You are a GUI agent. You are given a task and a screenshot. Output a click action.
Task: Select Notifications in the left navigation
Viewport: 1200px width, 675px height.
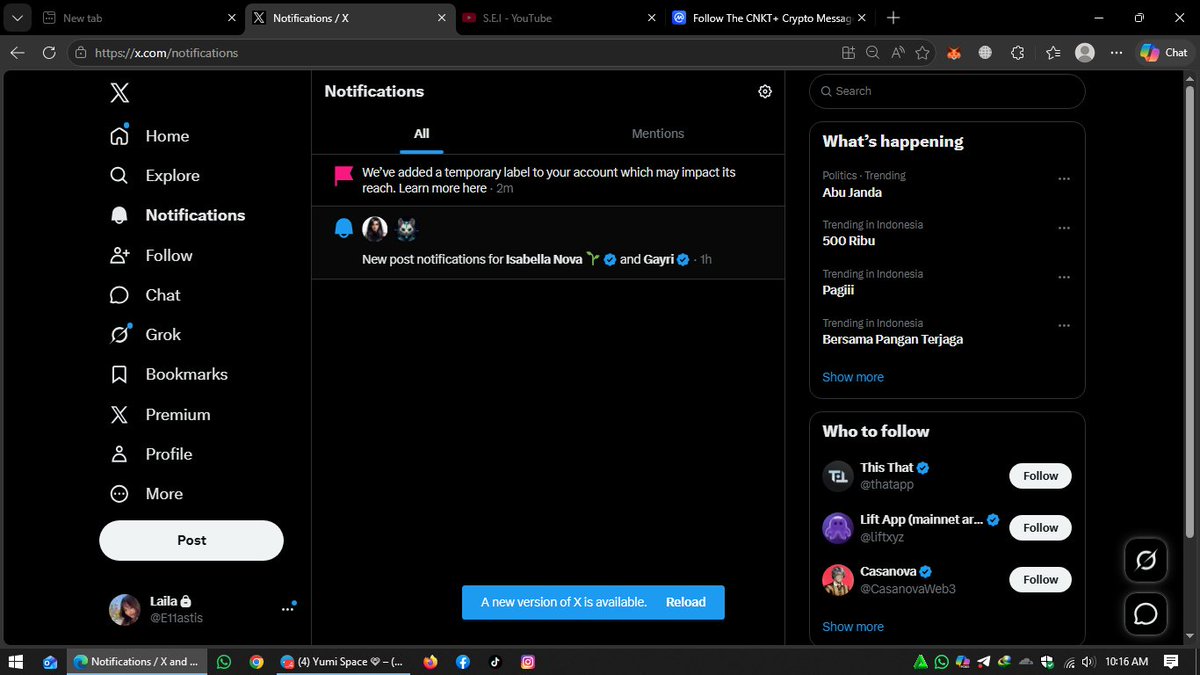point(177,215)
